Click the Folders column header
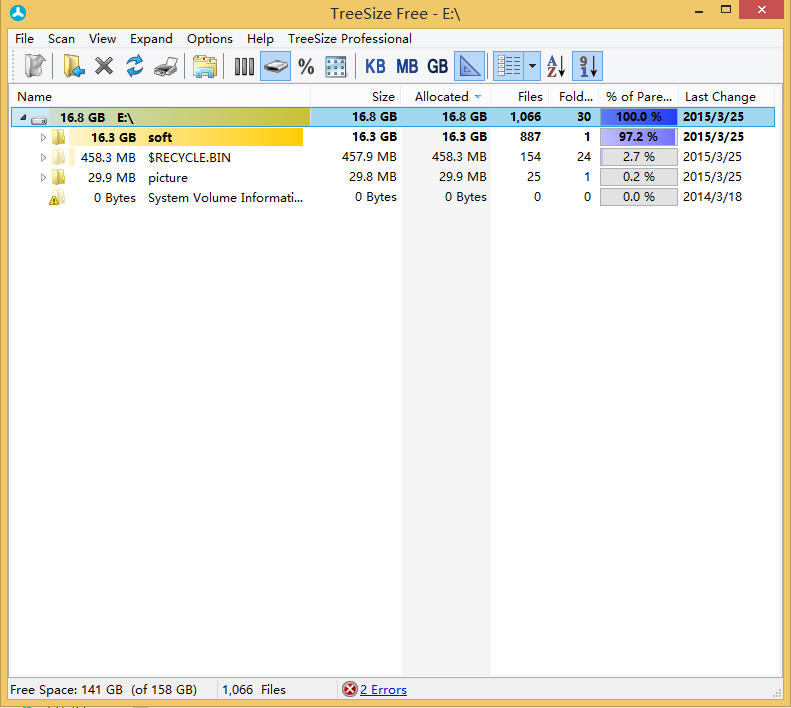Screen dimensions: 791x708 [x=574, y=96]
